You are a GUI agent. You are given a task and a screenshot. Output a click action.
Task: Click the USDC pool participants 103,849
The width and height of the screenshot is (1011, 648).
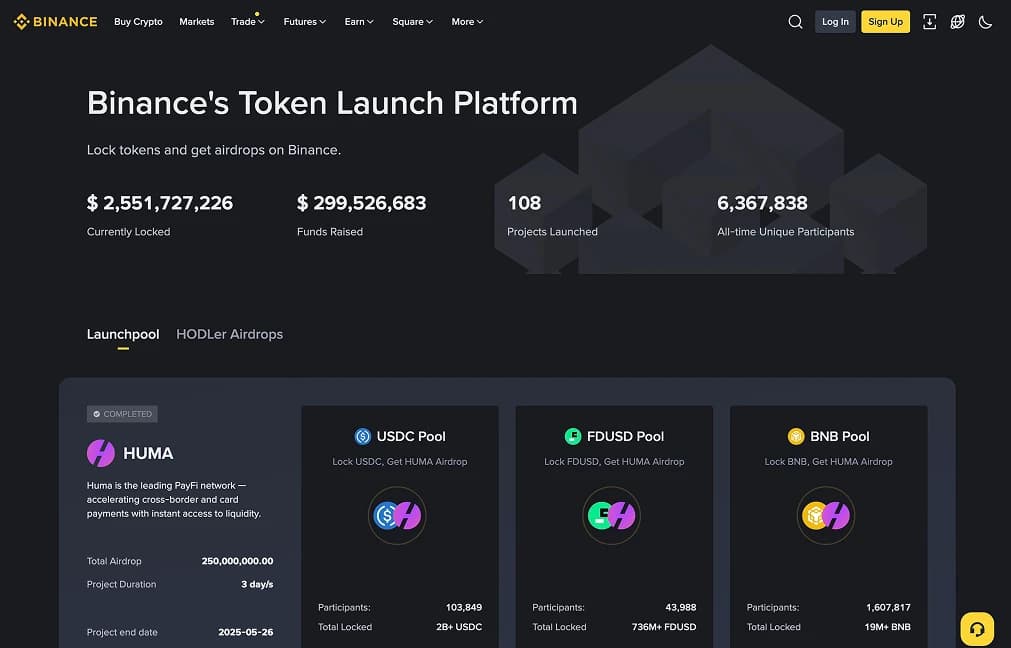click(x=464, y=607)
